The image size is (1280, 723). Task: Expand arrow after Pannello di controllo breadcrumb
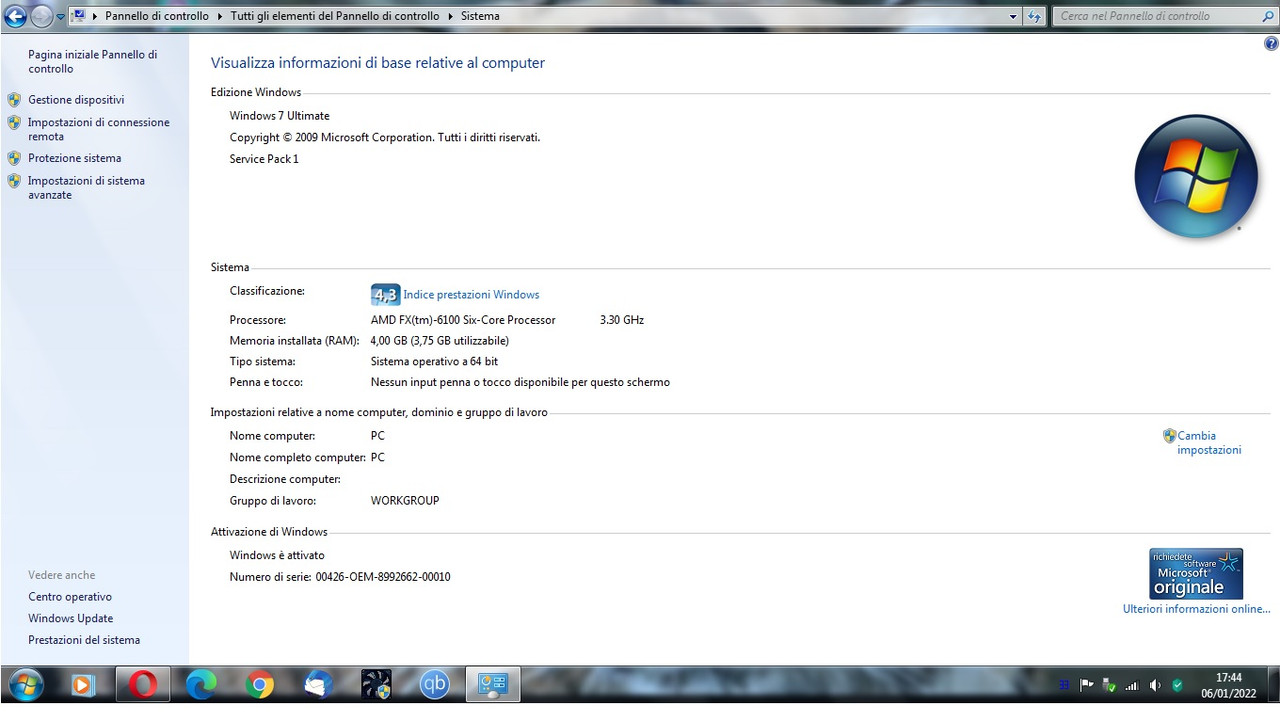(220, 16)
